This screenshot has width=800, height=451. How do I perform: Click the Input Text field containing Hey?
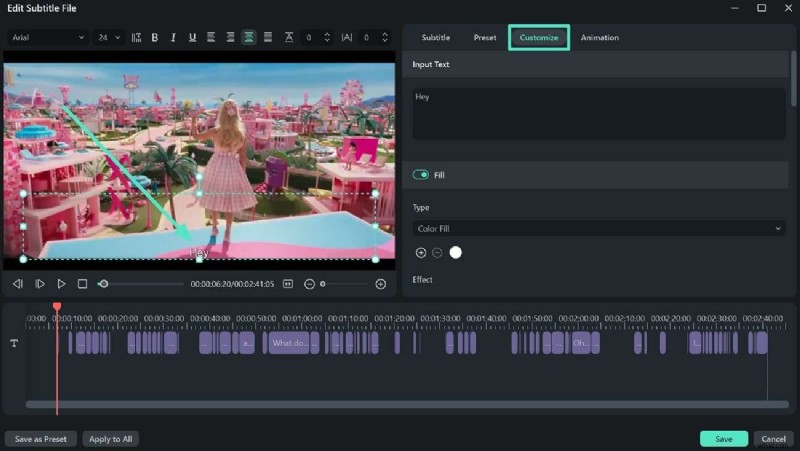click(598, 113)
